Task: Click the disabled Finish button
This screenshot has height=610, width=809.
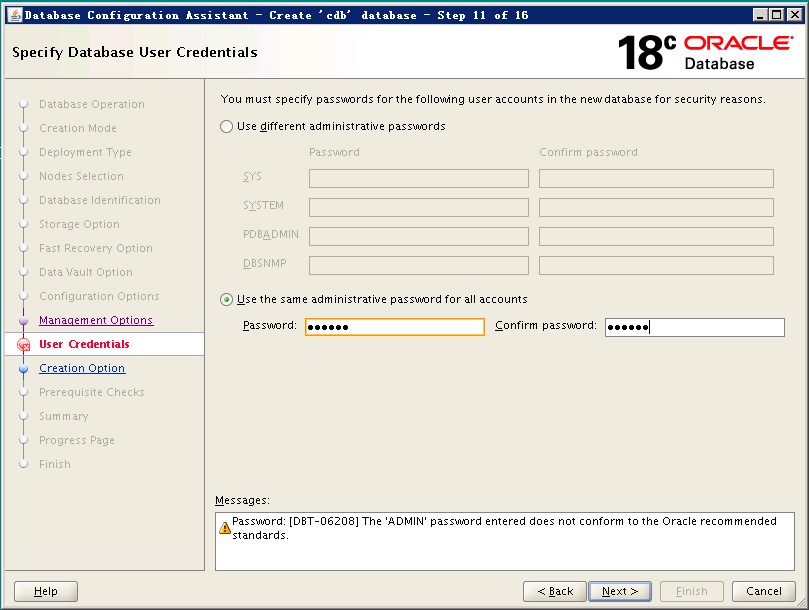Action: click(692, 591)
